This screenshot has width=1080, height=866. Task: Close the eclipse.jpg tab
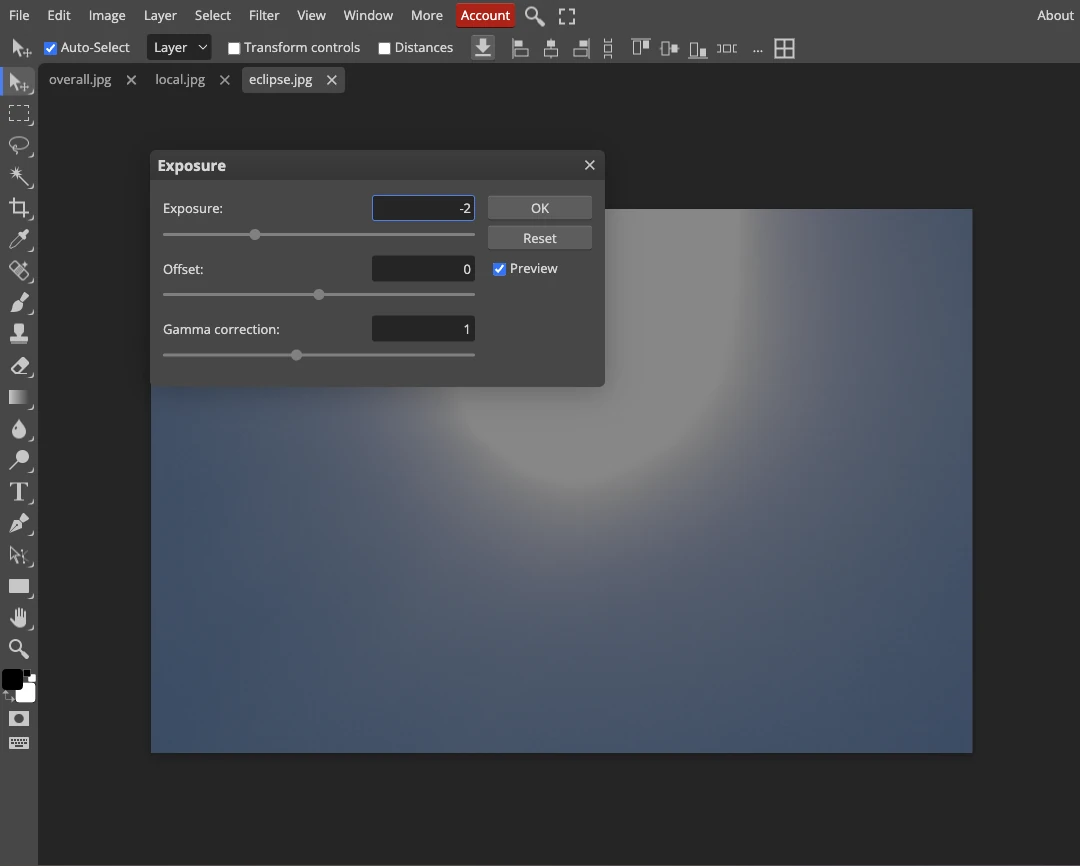pos(332,81)
